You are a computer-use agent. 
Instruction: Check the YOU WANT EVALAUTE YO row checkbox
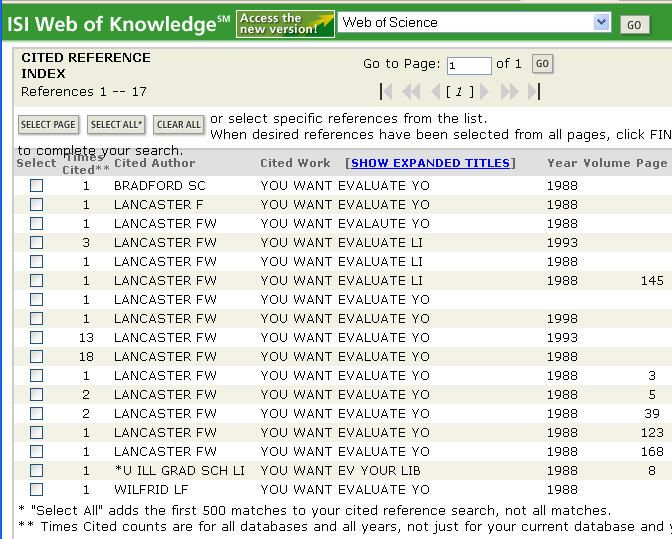tap(36, 223)
